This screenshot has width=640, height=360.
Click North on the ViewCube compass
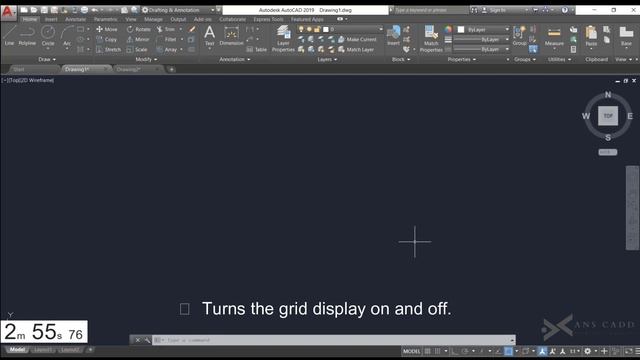[608, 95]
